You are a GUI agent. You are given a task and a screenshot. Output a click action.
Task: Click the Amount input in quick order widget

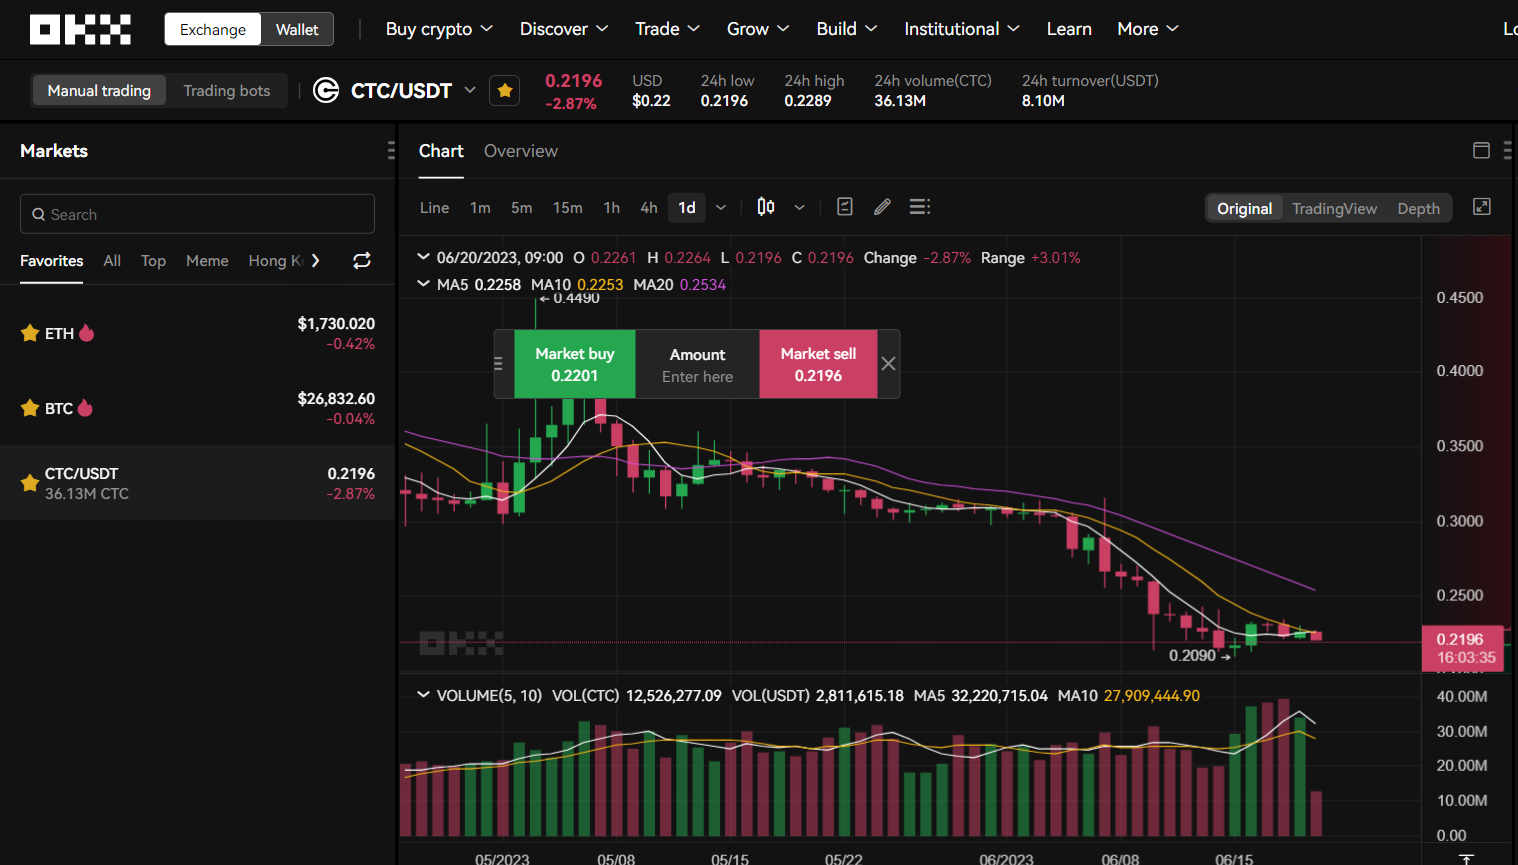point(698,364)
